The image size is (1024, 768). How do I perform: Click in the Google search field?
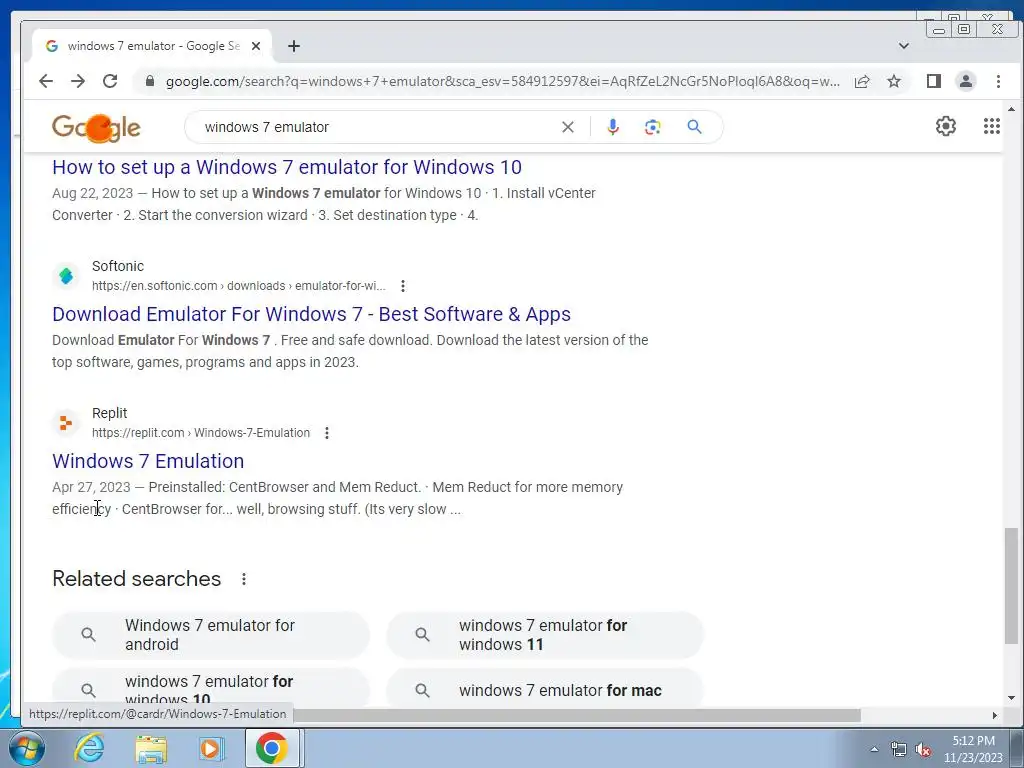pos(379,127)
